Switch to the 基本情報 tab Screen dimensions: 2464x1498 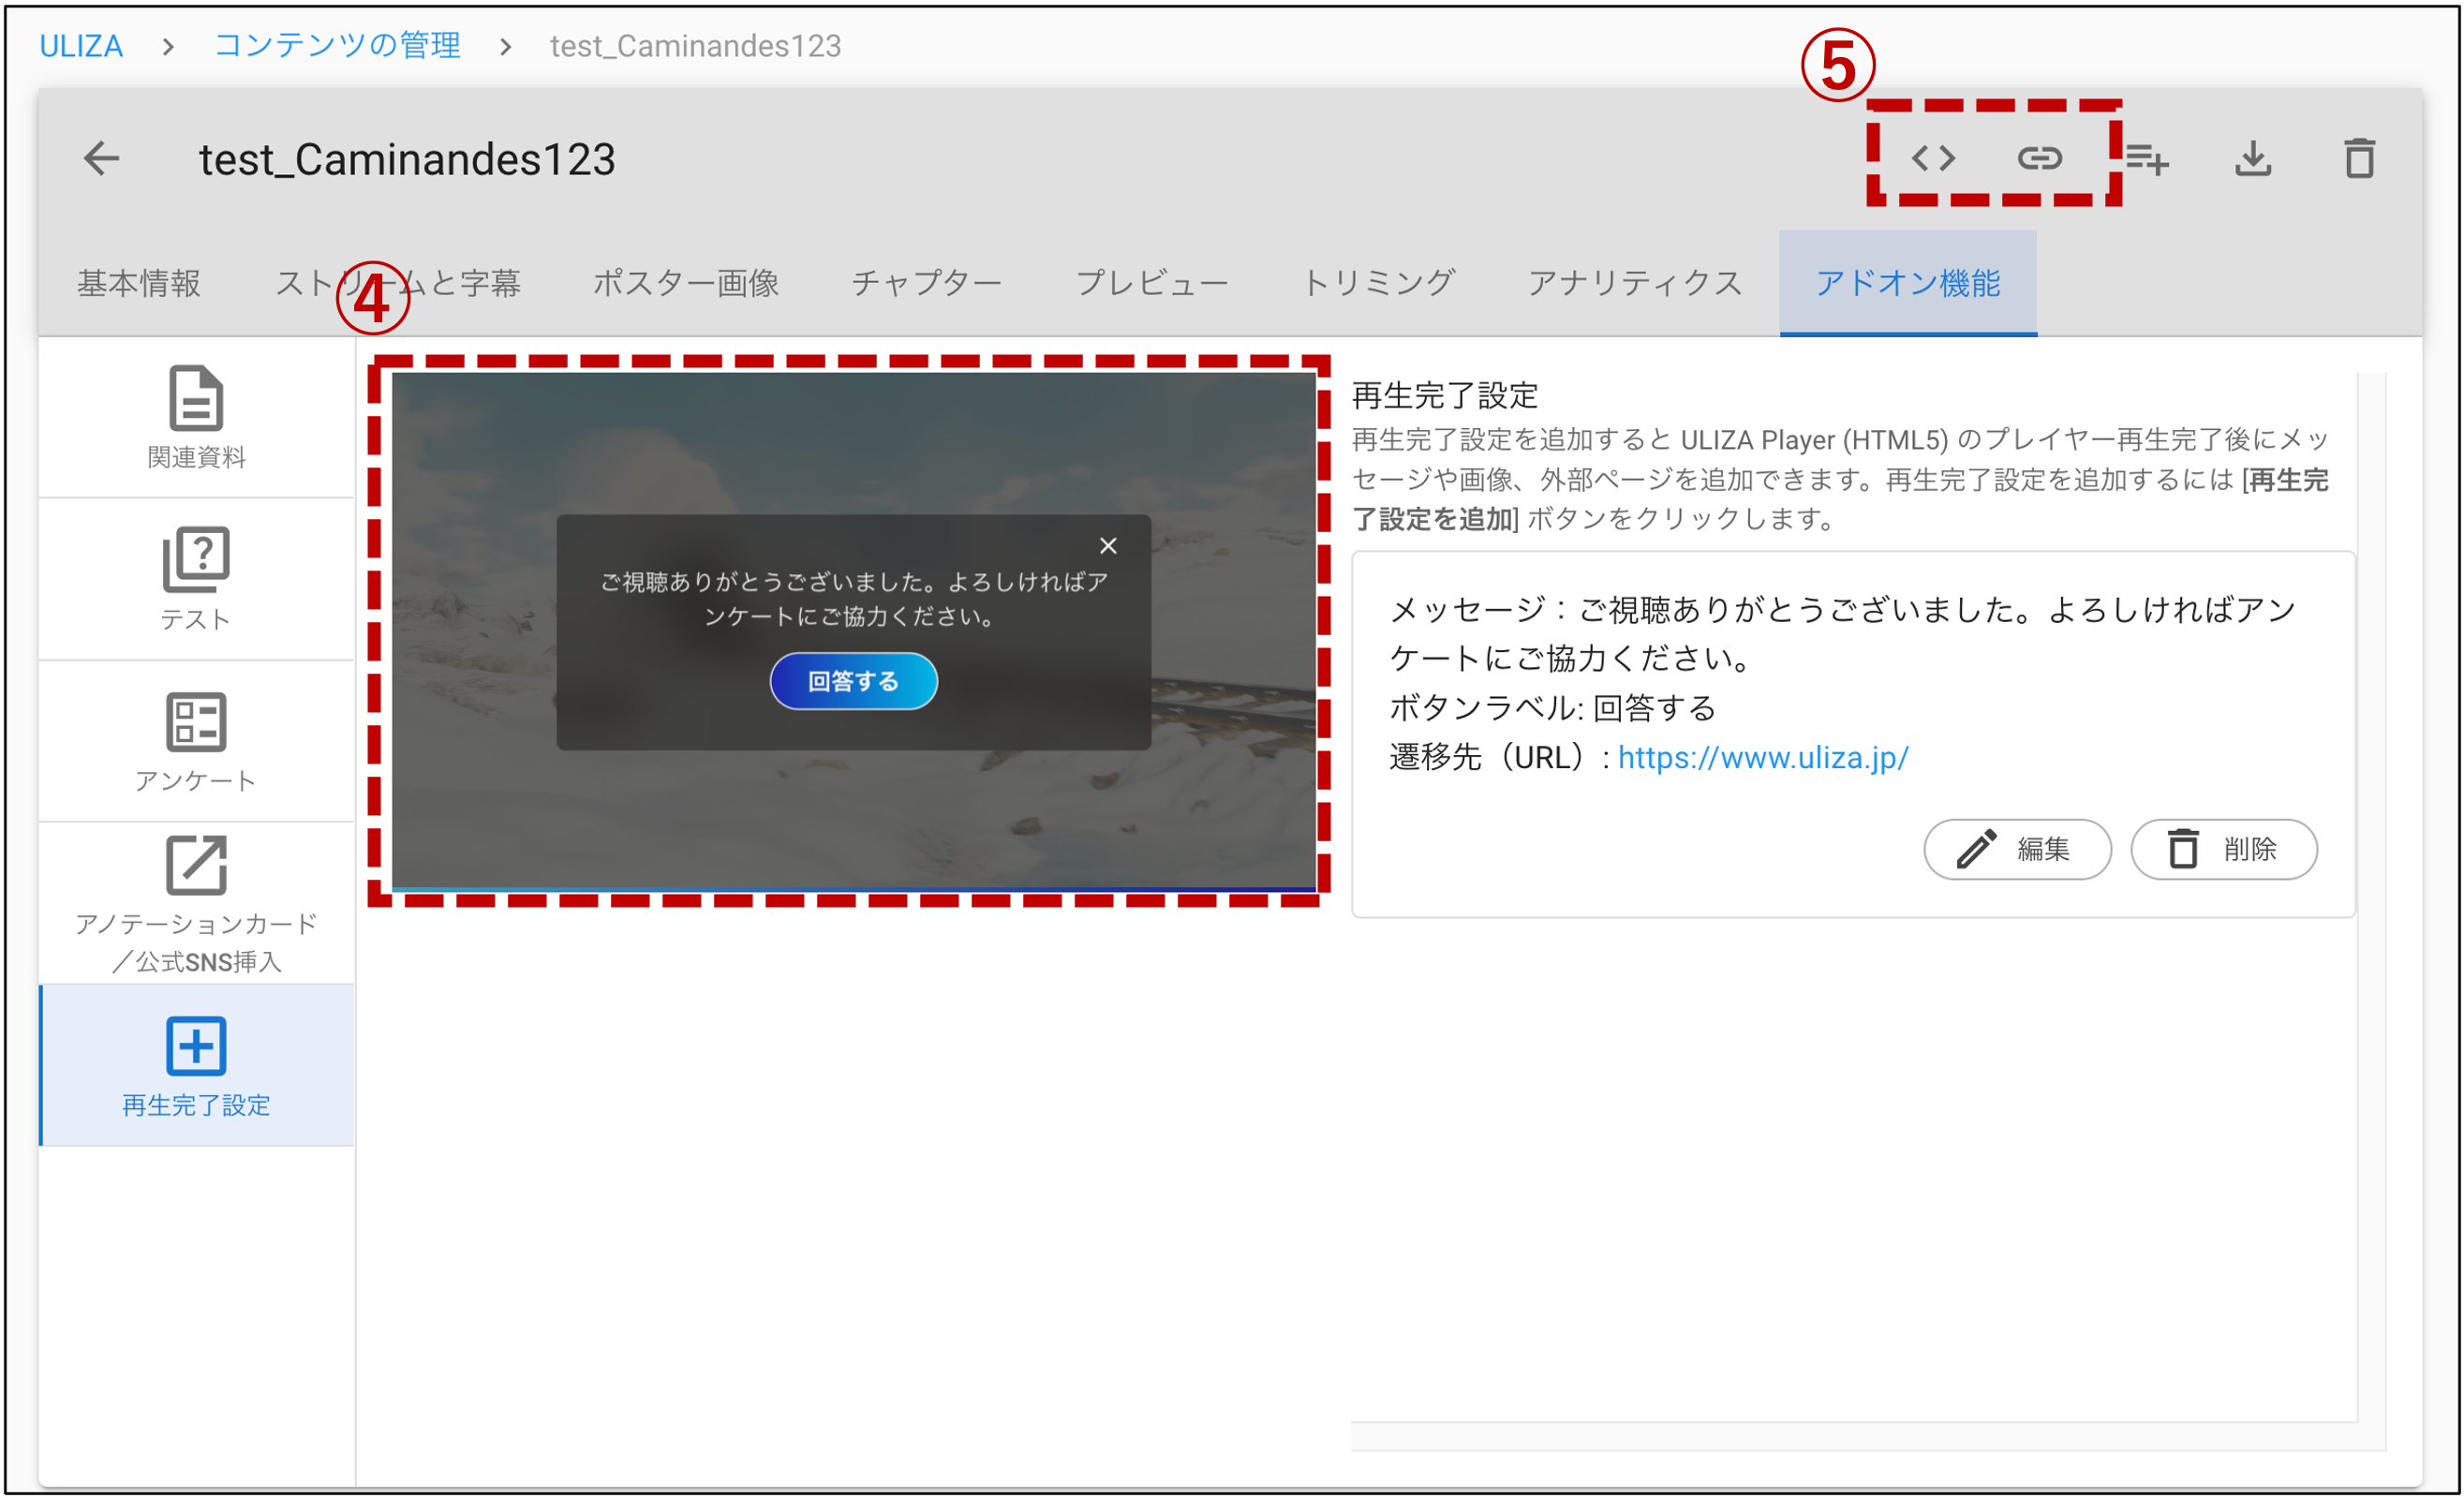(139, 283)
